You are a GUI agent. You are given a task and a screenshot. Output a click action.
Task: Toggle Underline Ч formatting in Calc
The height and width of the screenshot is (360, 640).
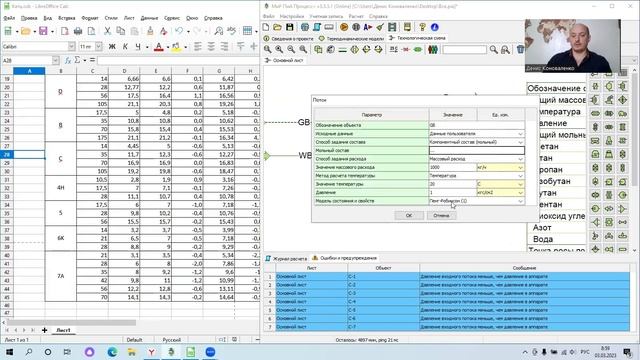(x=138, y=47)
